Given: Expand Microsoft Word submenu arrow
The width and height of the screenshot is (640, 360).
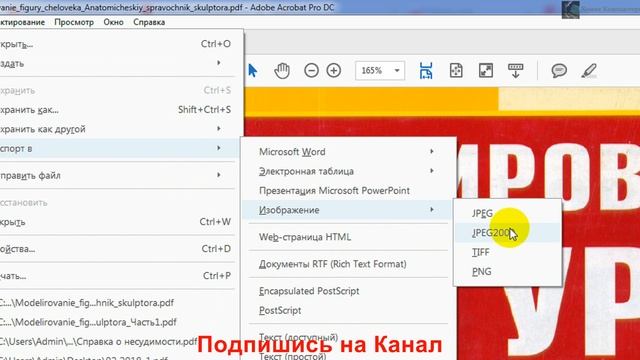Looking at the screenshot, I should click(432, 151).
